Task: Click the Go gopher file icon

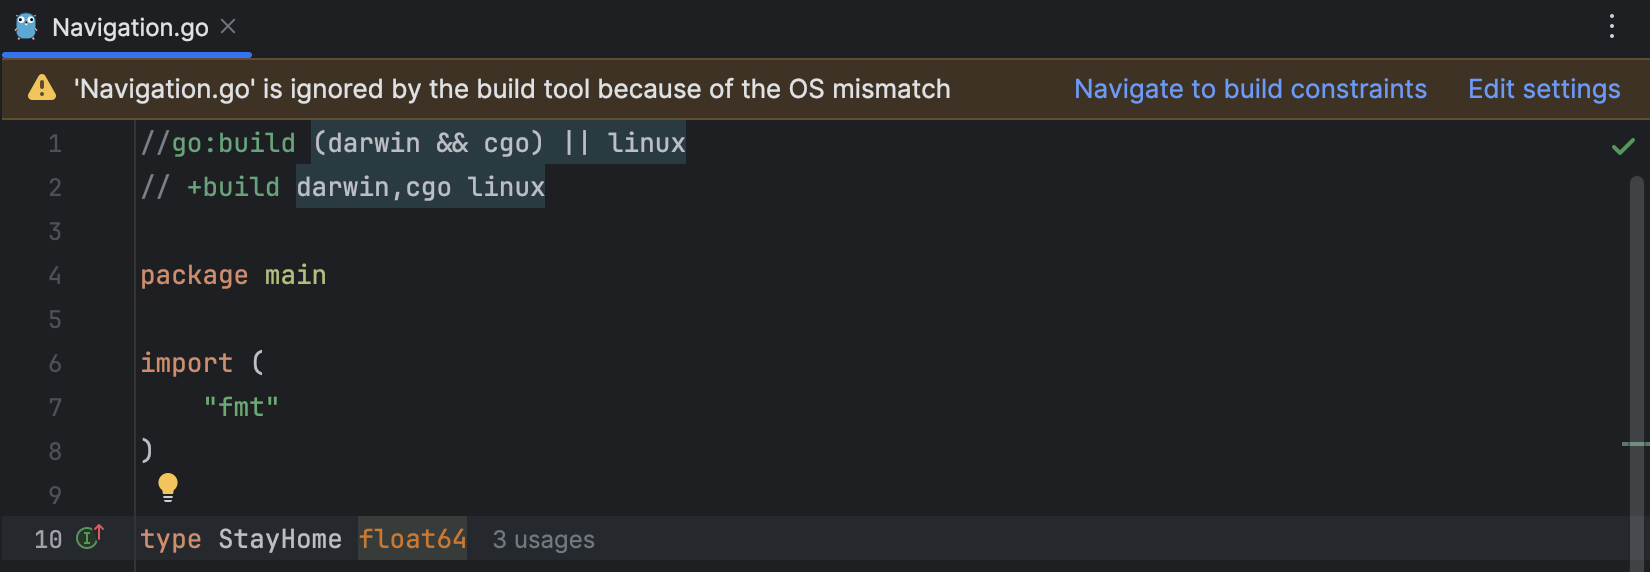Action: 26,27
